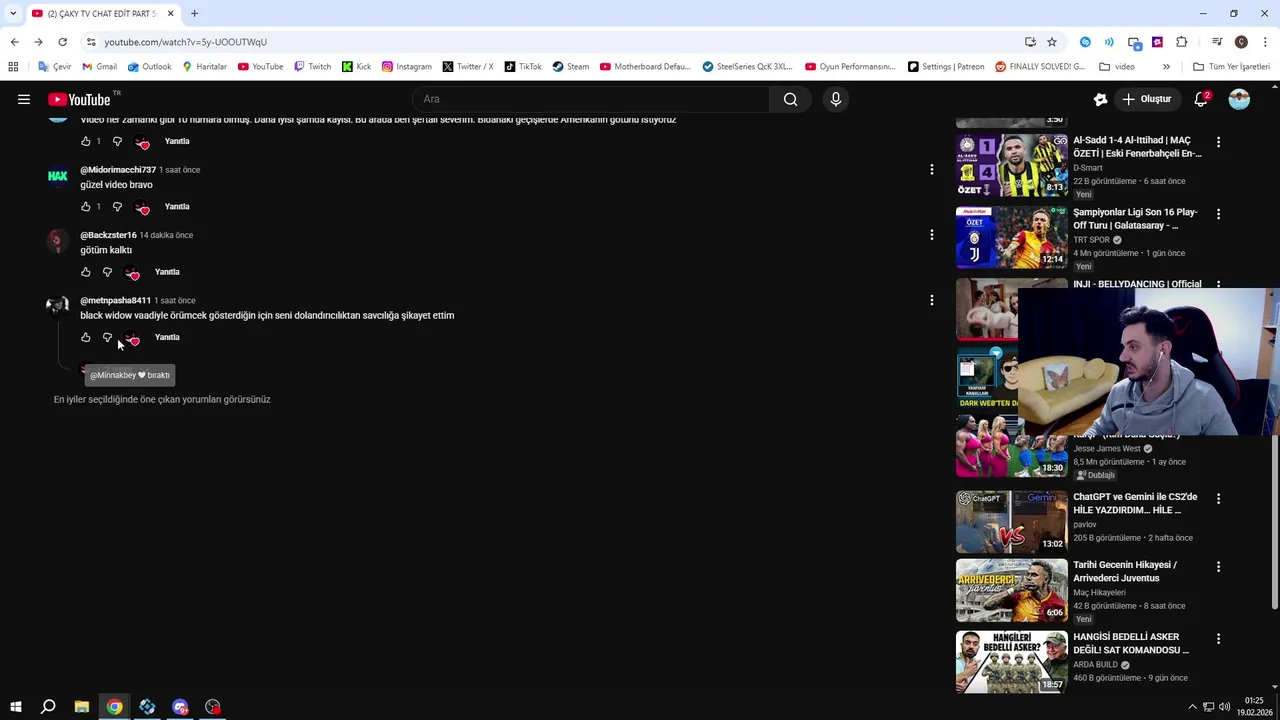The image size is (1280, 720).
Task: Switch to Chrome in the taskbar
Action: coord(114,707)
